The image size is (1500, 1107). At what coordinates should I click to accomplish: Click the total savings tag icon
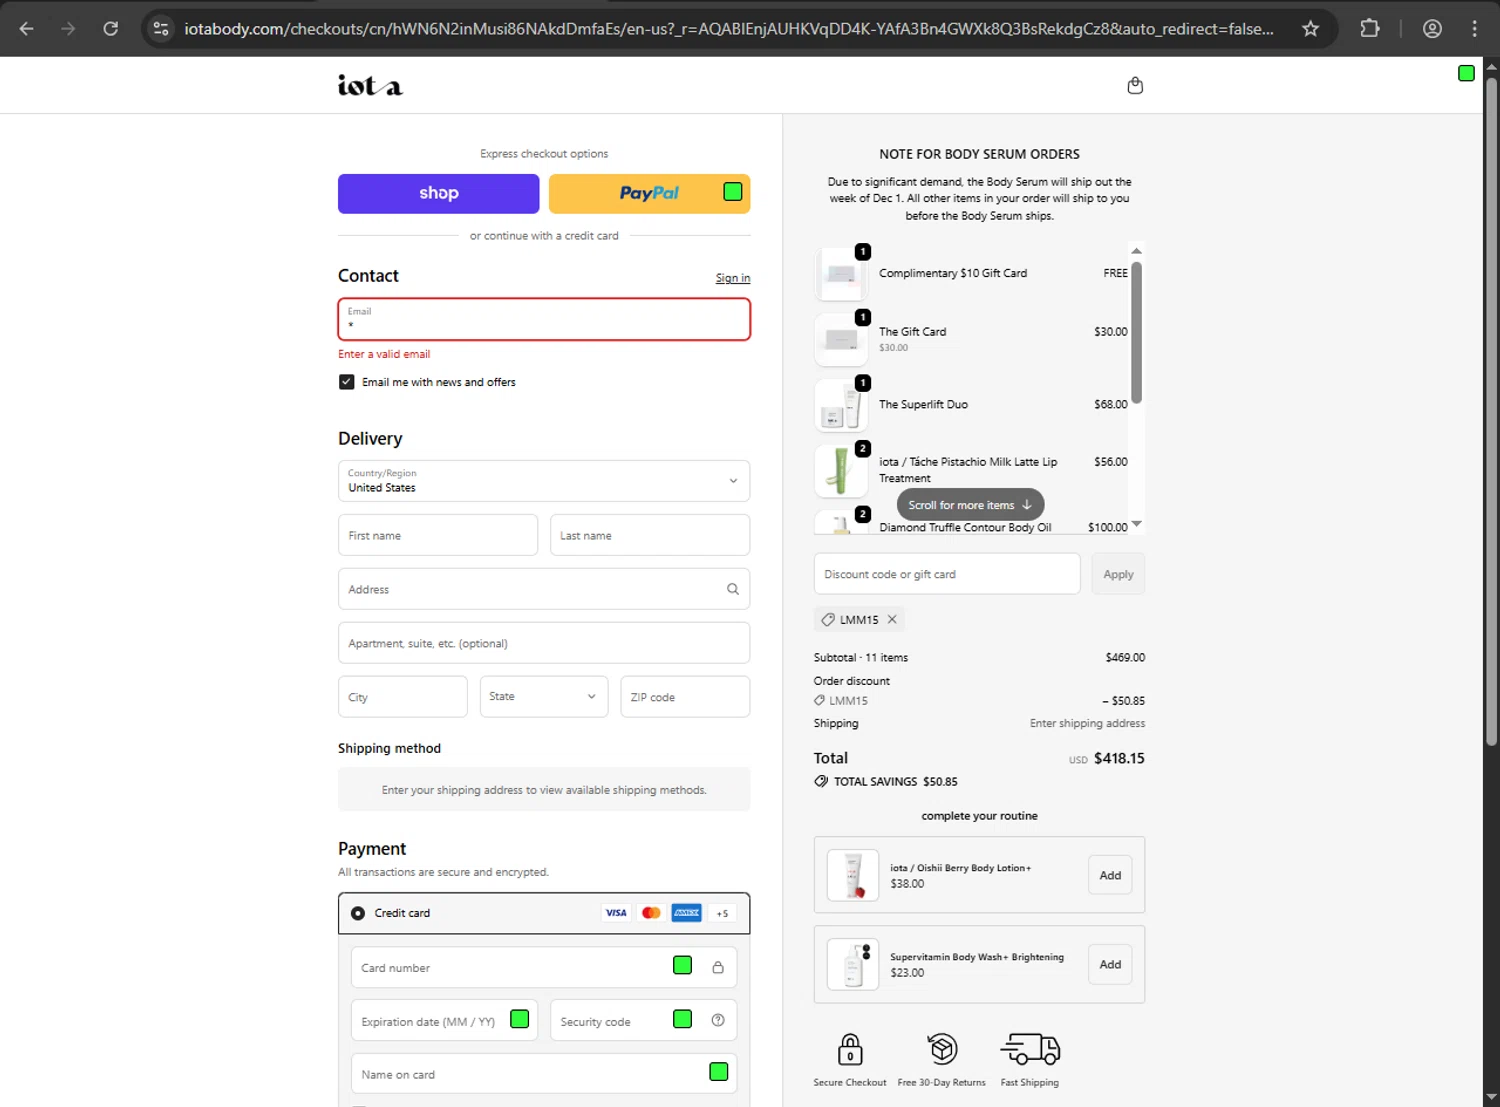tap(821, 781)
